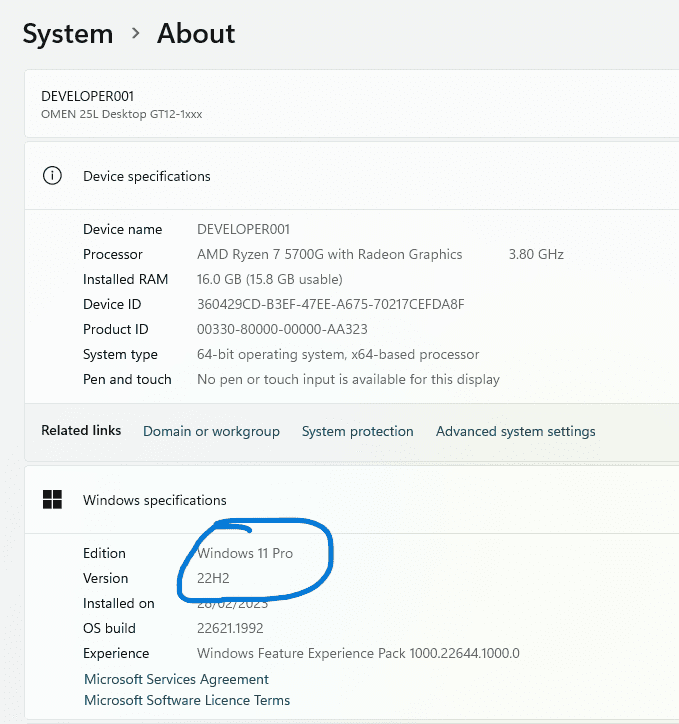Click the Product ID label
Screen dimensions: 679x724
click(116, 329)
